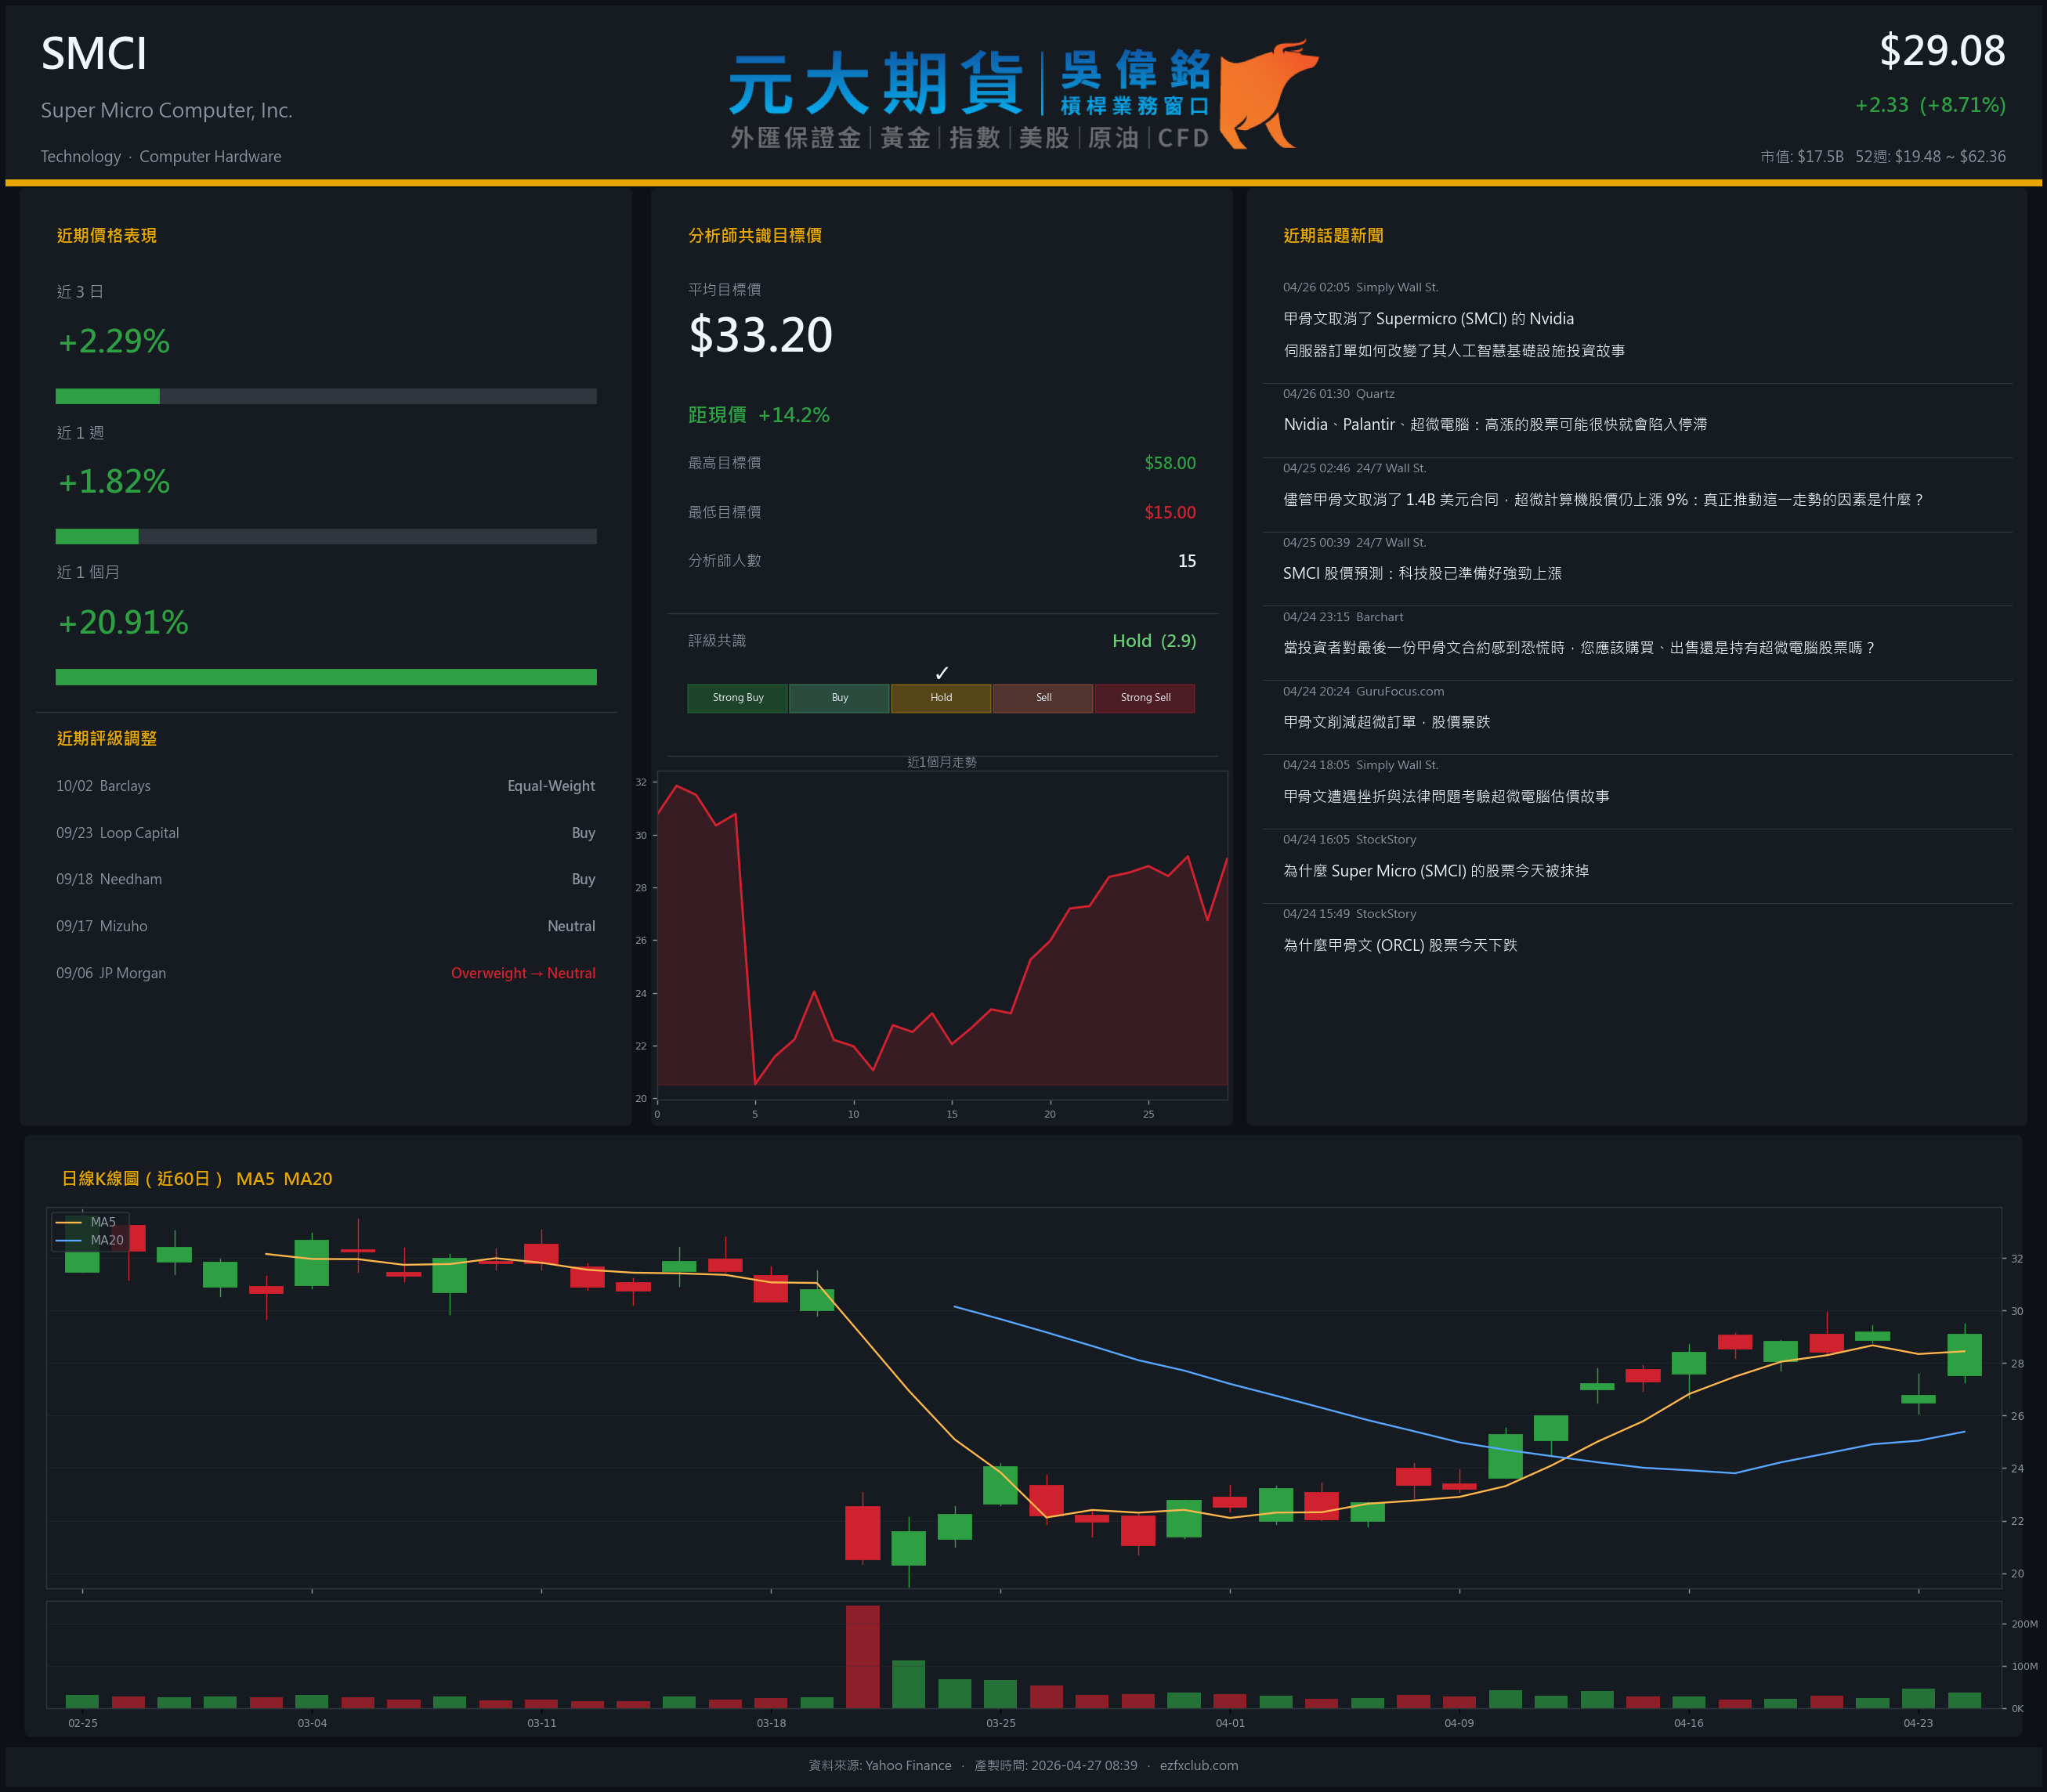This screenshot has height=1792, width=2047.
Task: Click the 09/06 JP Morgan rating row
Action: pyautogui.click(x=326, y=973)
